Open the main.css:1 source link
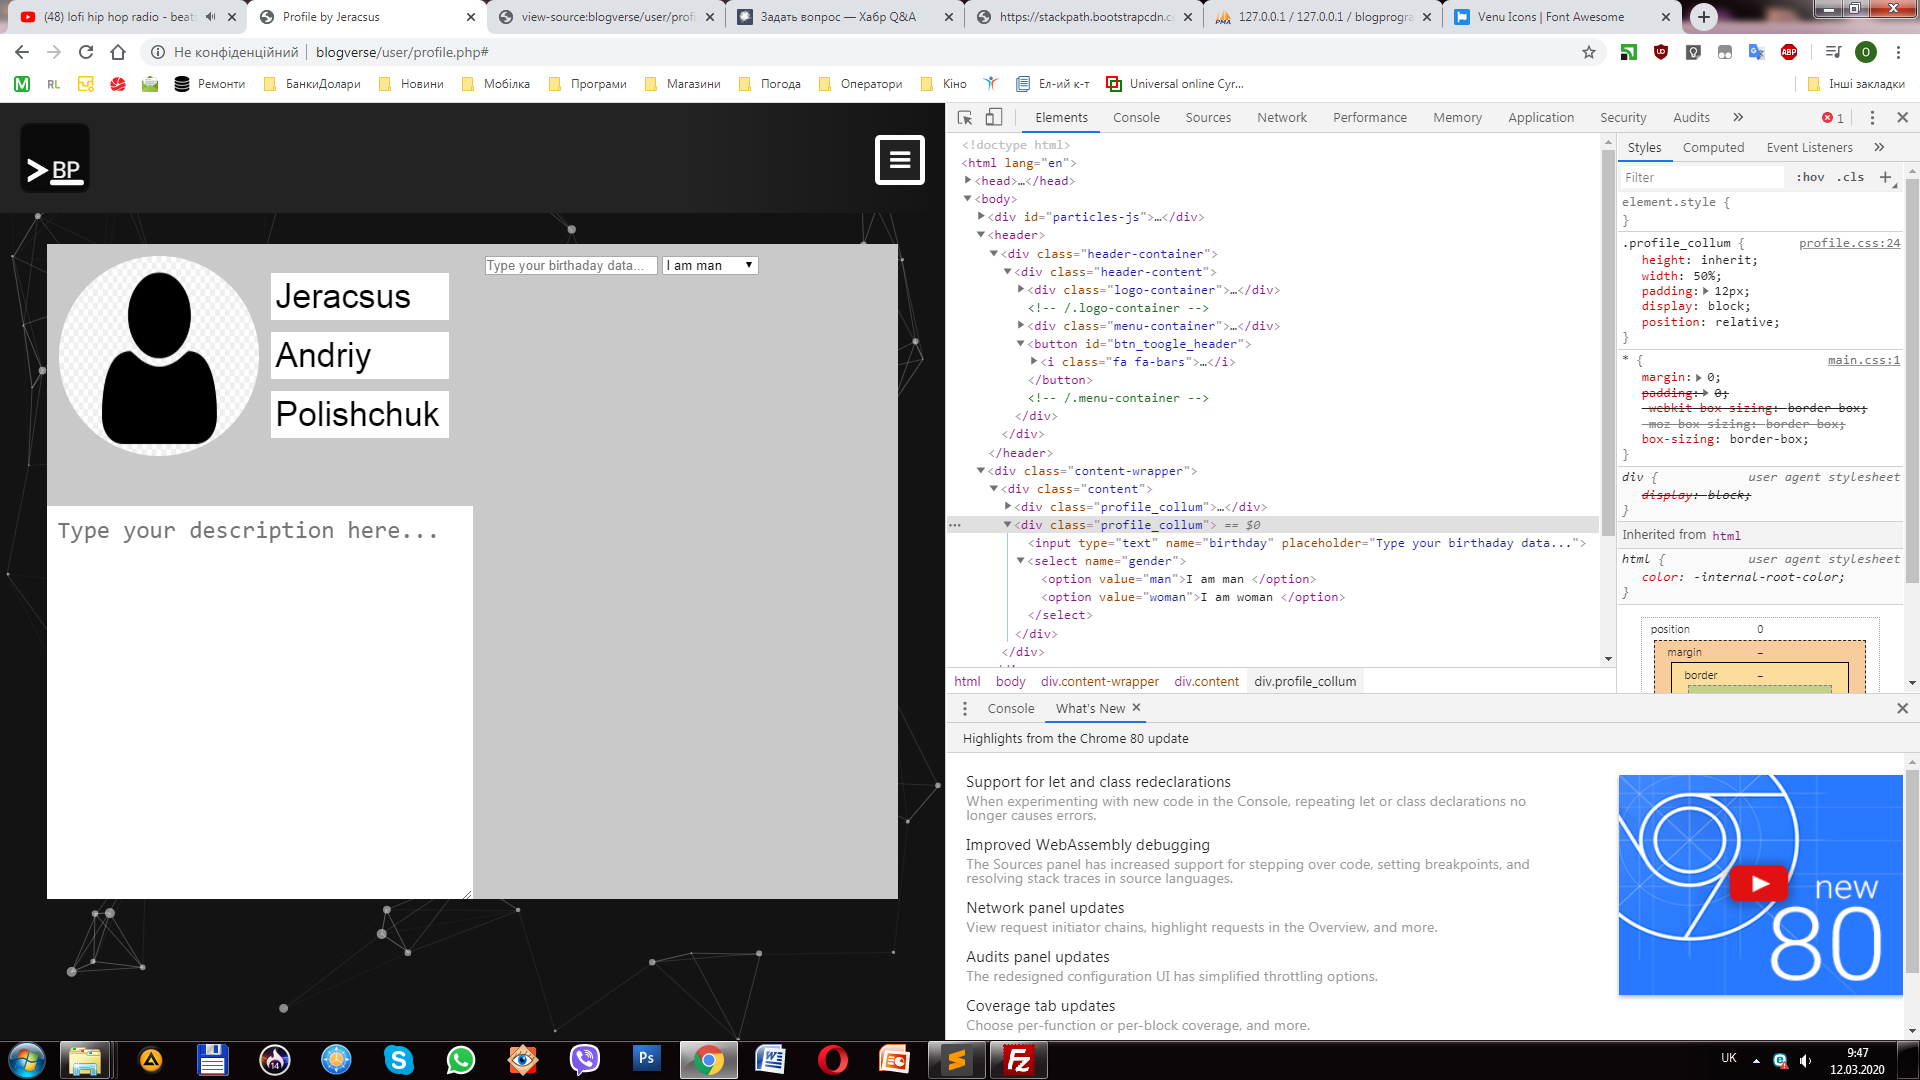The height and width of the screenshot is (1080, 1920). pos(1864,360)
